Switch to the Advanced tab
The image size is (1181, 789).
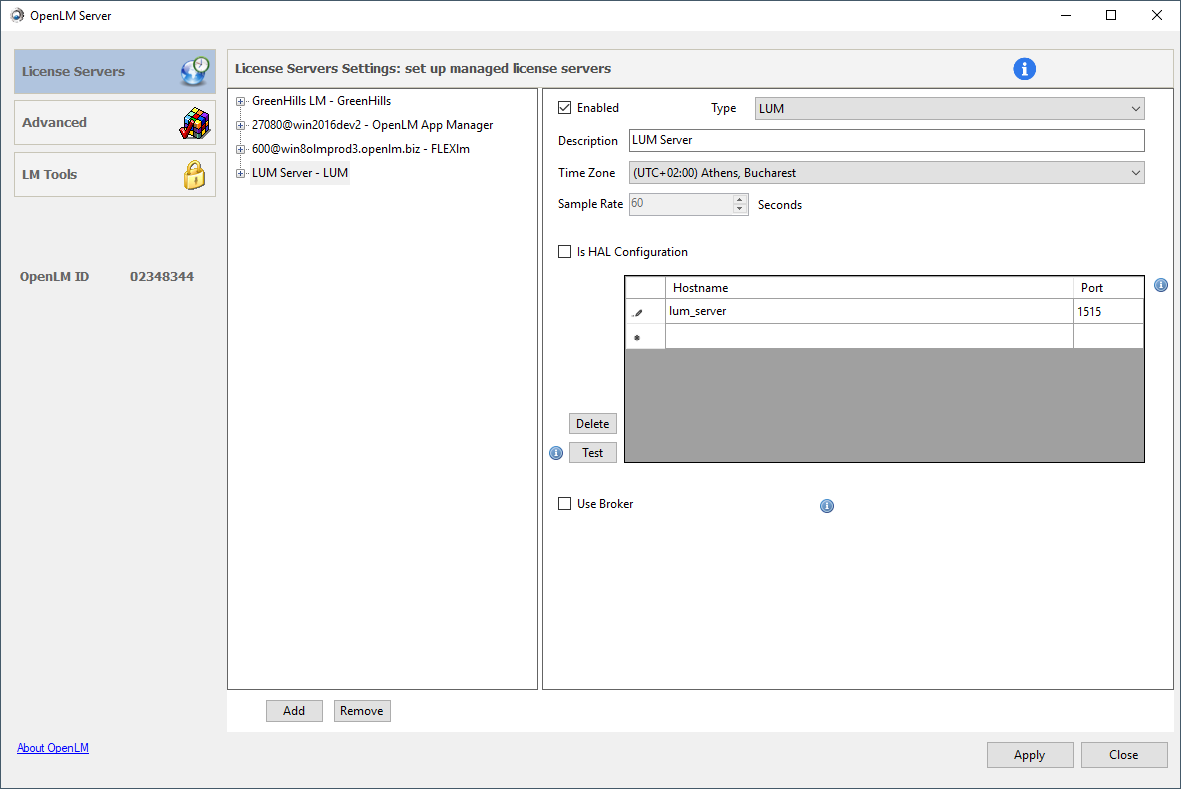(114, 123)
